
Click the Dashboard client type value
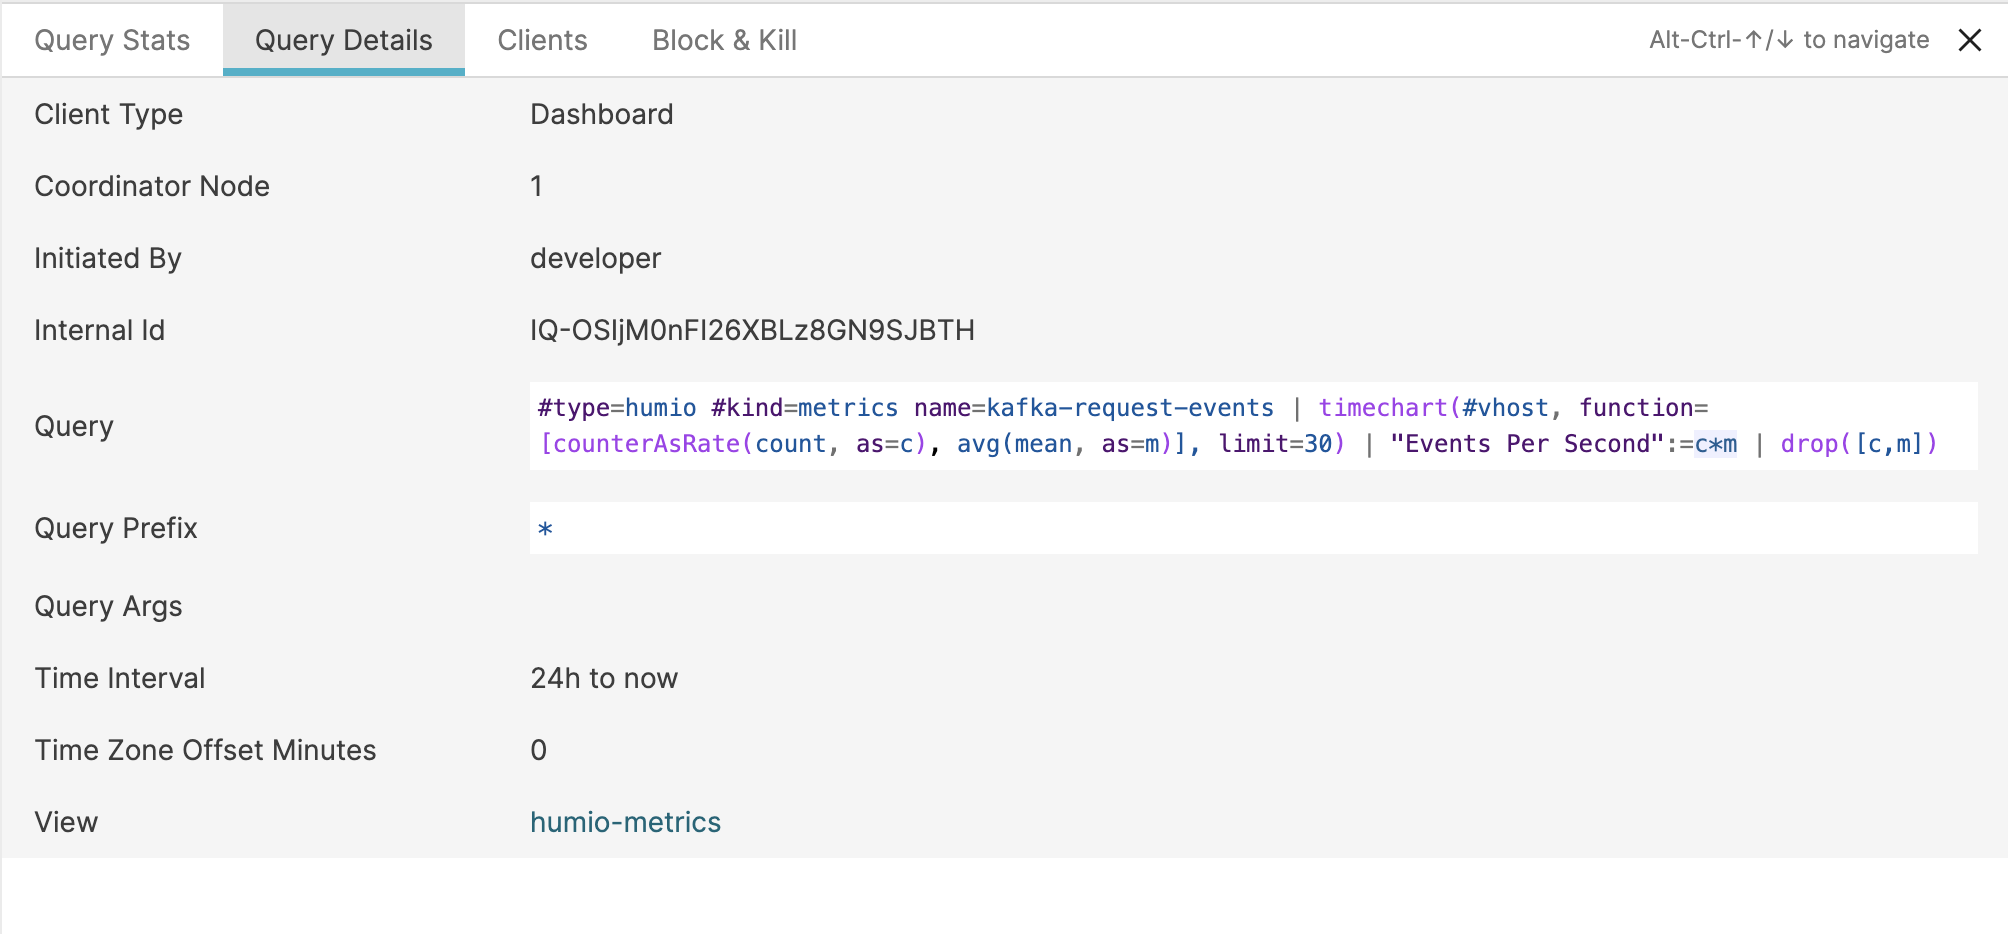pos(602,114)
